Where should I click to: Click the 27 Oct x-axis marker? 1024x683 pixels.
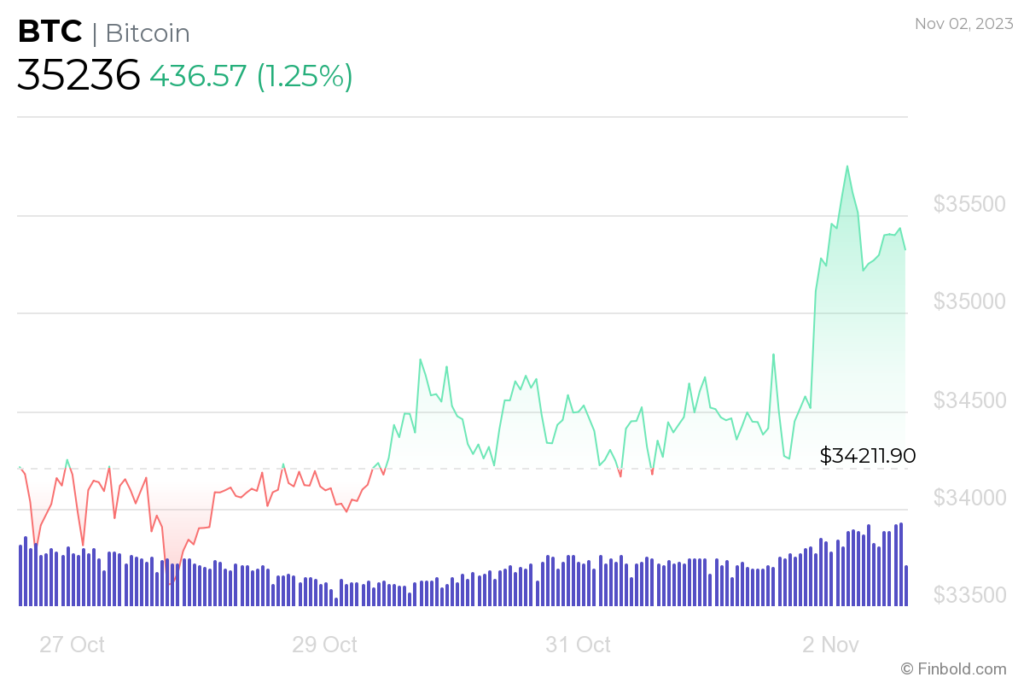click(x=72, y=644)
